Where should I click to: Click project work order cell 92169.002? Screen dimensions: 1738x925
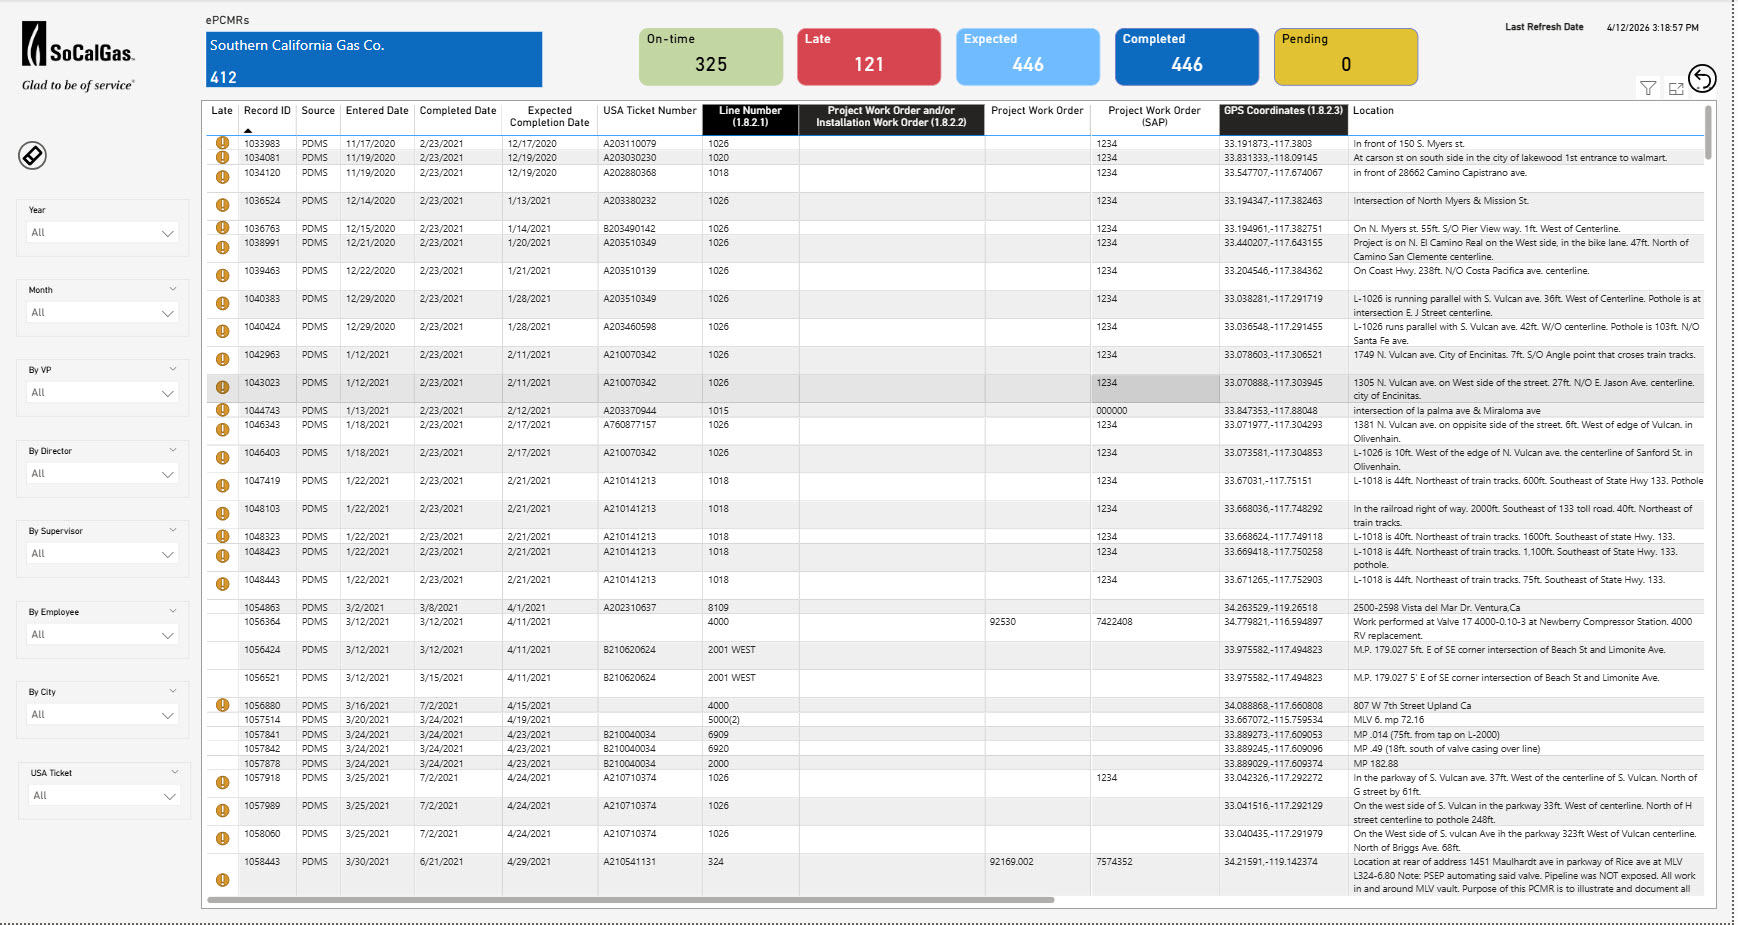pyautogui.click(x=1012, y=862)
